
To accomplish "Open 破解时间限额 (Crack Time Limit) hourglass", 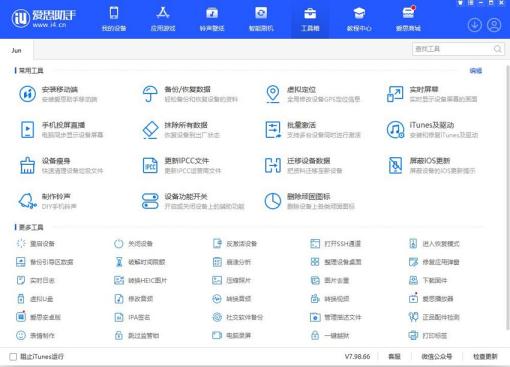I will click(x=140, y=262).
